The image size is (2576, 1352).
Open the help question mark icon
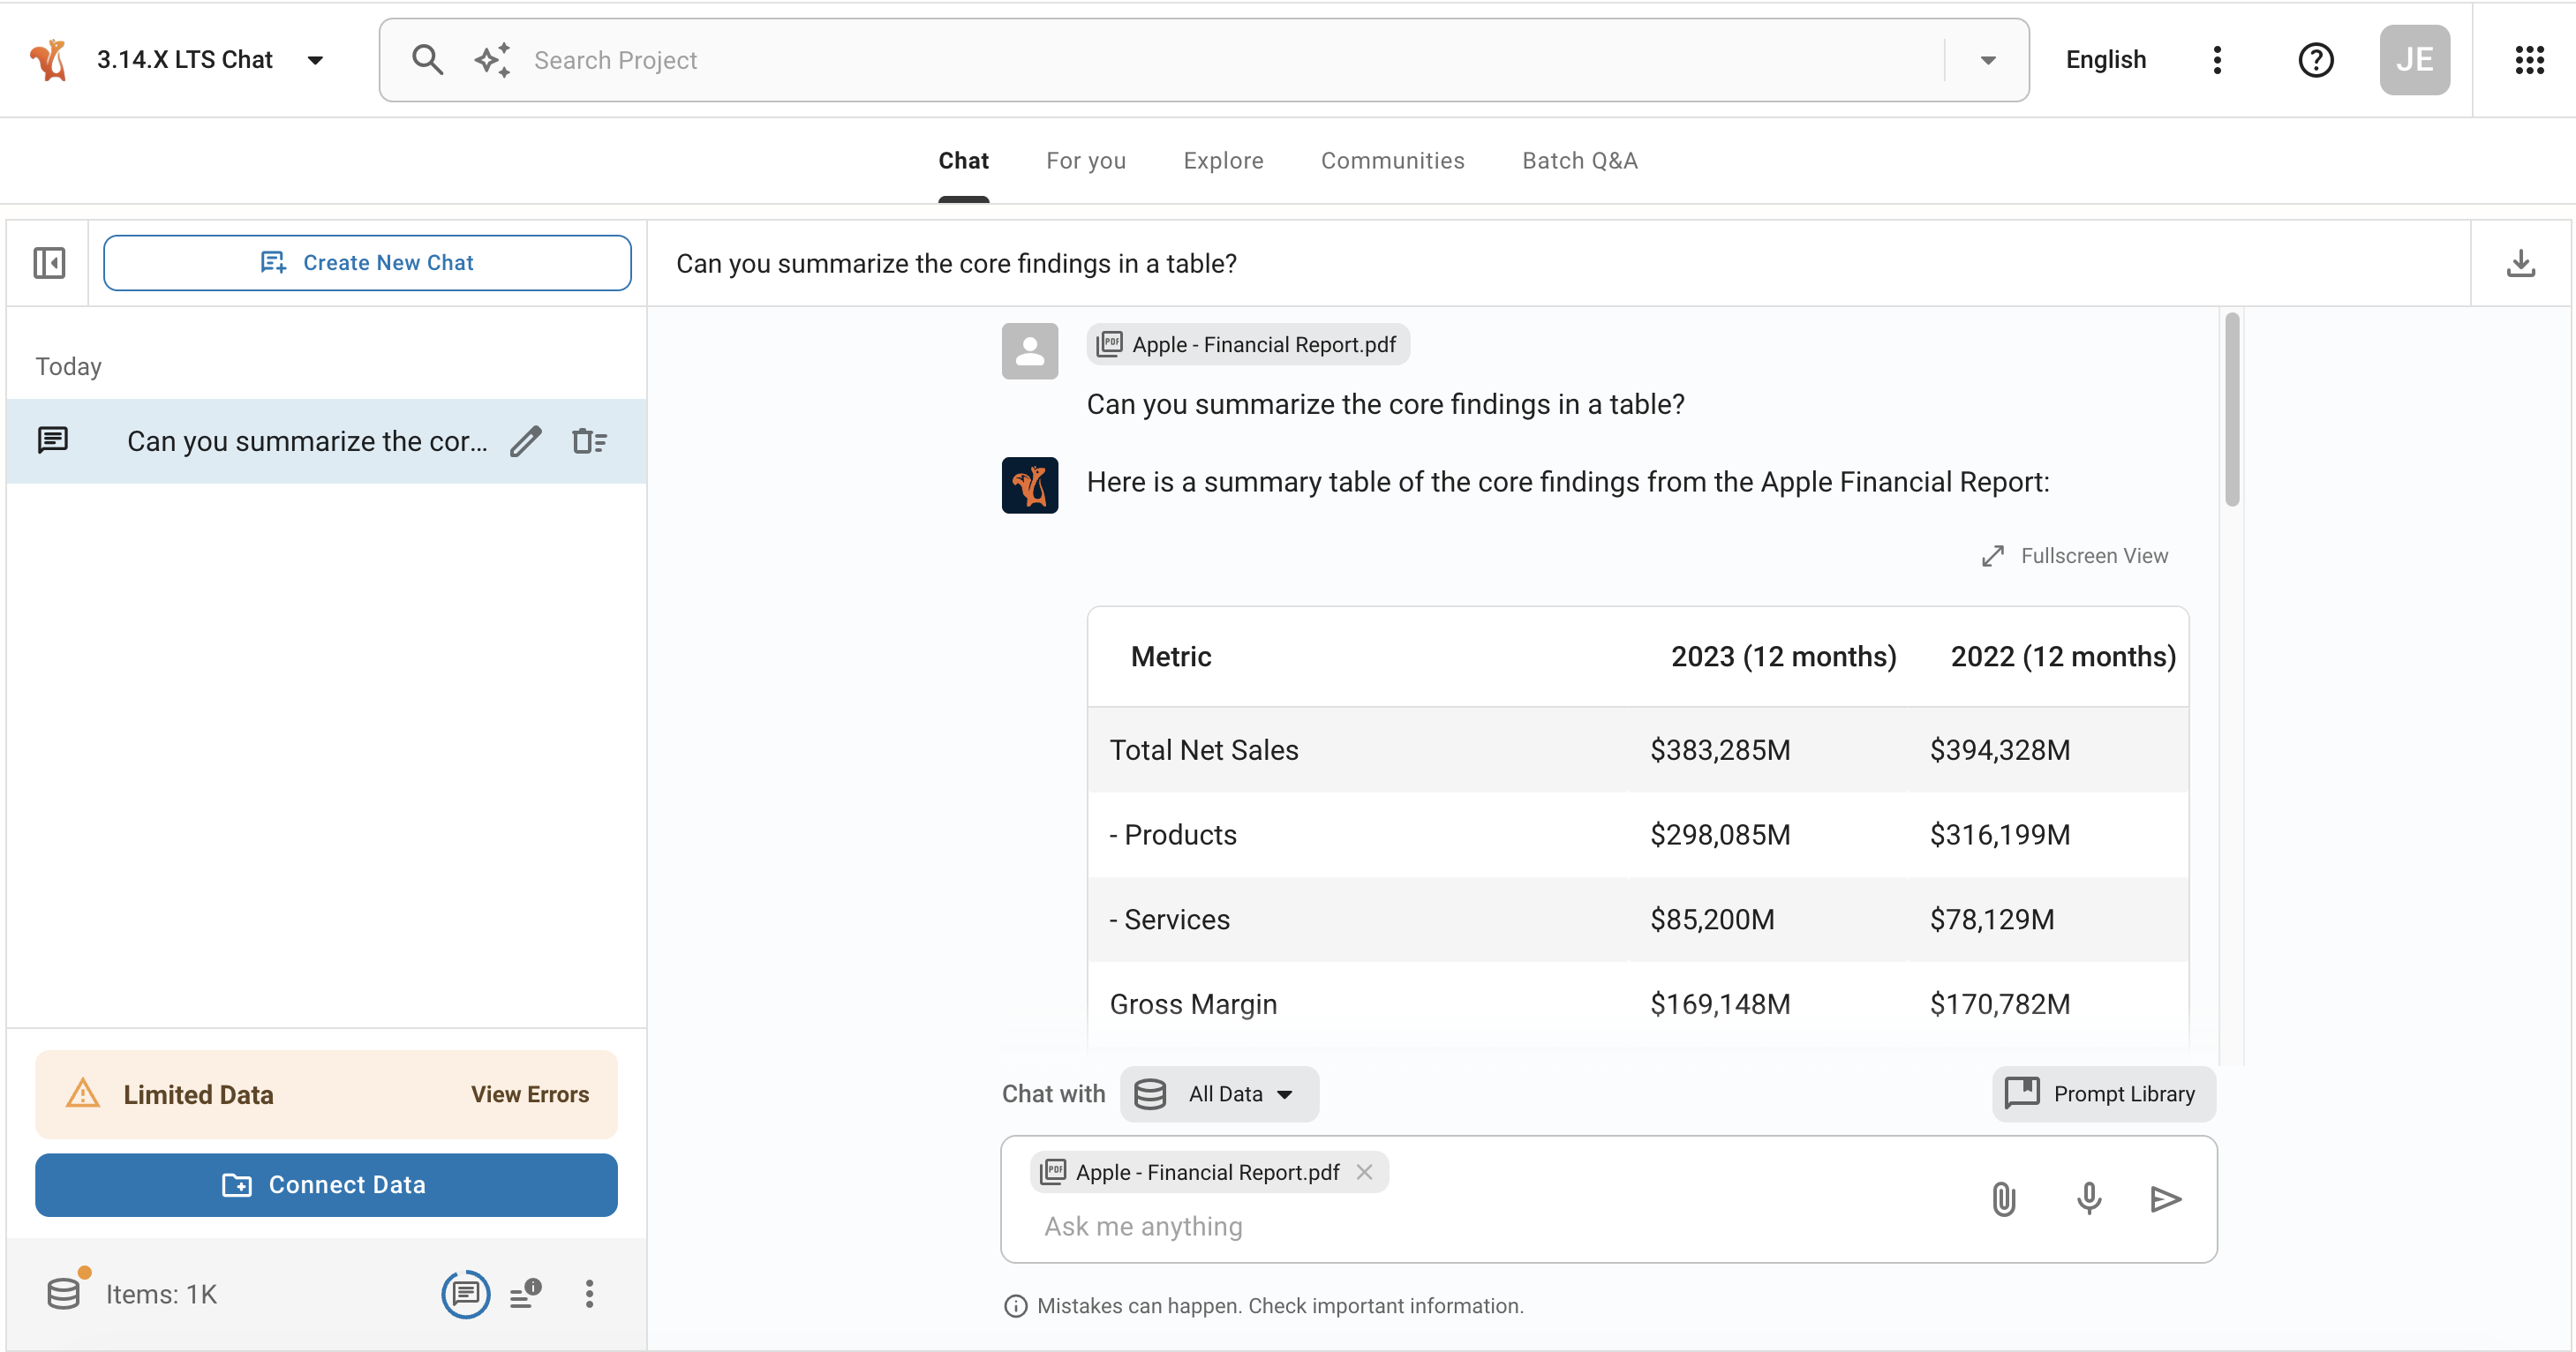point(2315,60)
